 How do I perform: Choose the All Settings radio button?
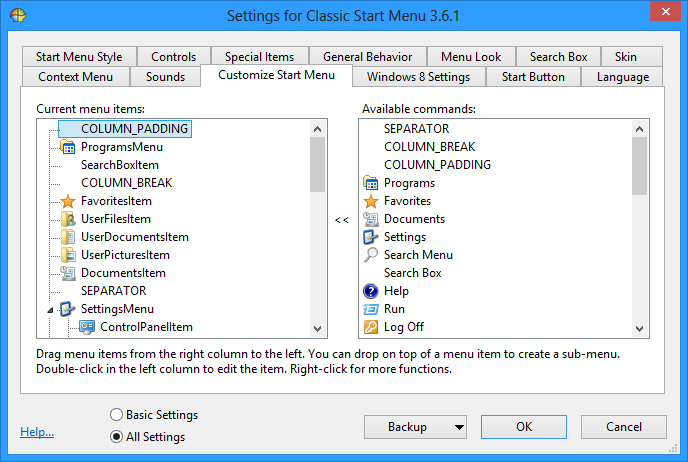117,436
